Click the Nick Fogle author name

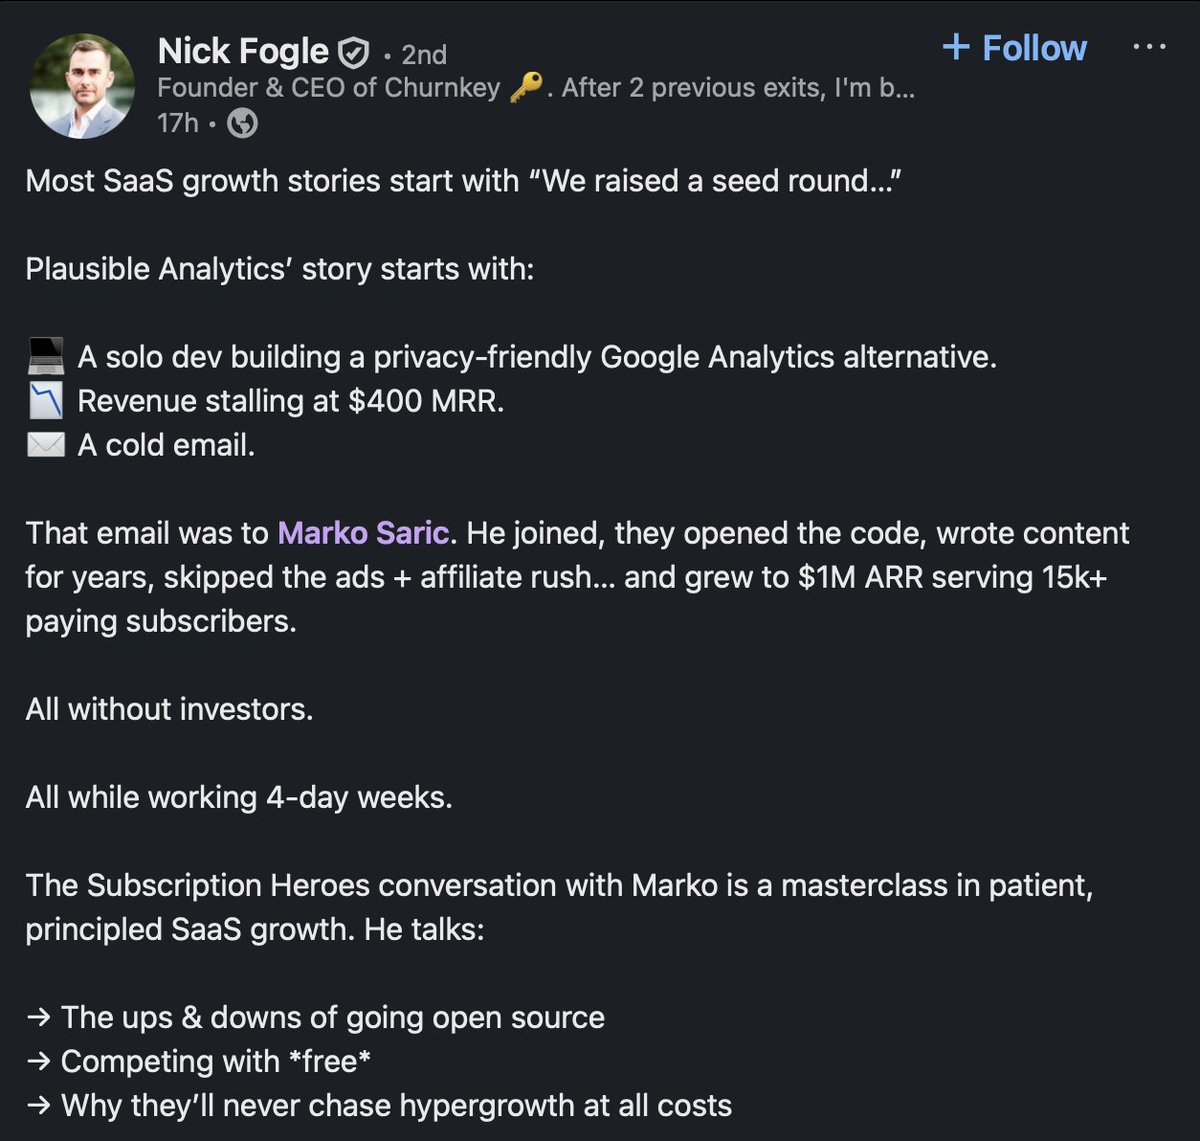[243, 51]
